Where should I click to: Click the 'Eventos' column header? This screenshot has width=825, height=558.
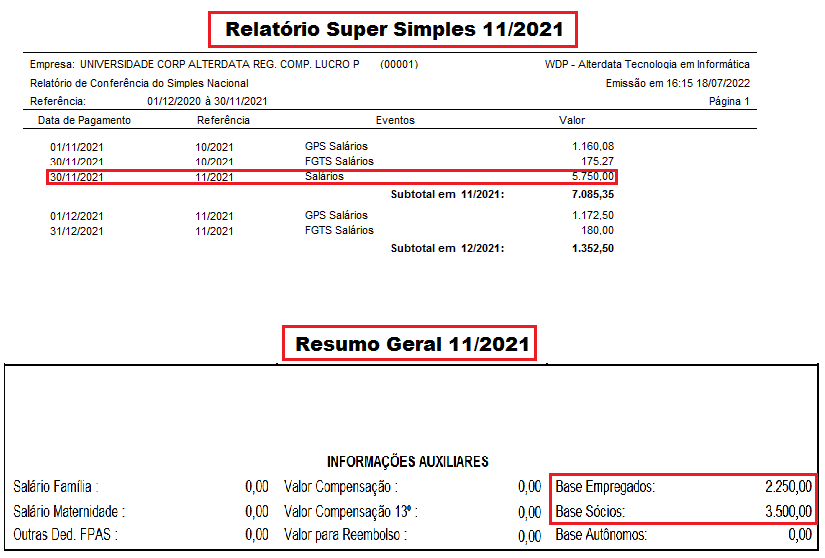click(395, 120)
